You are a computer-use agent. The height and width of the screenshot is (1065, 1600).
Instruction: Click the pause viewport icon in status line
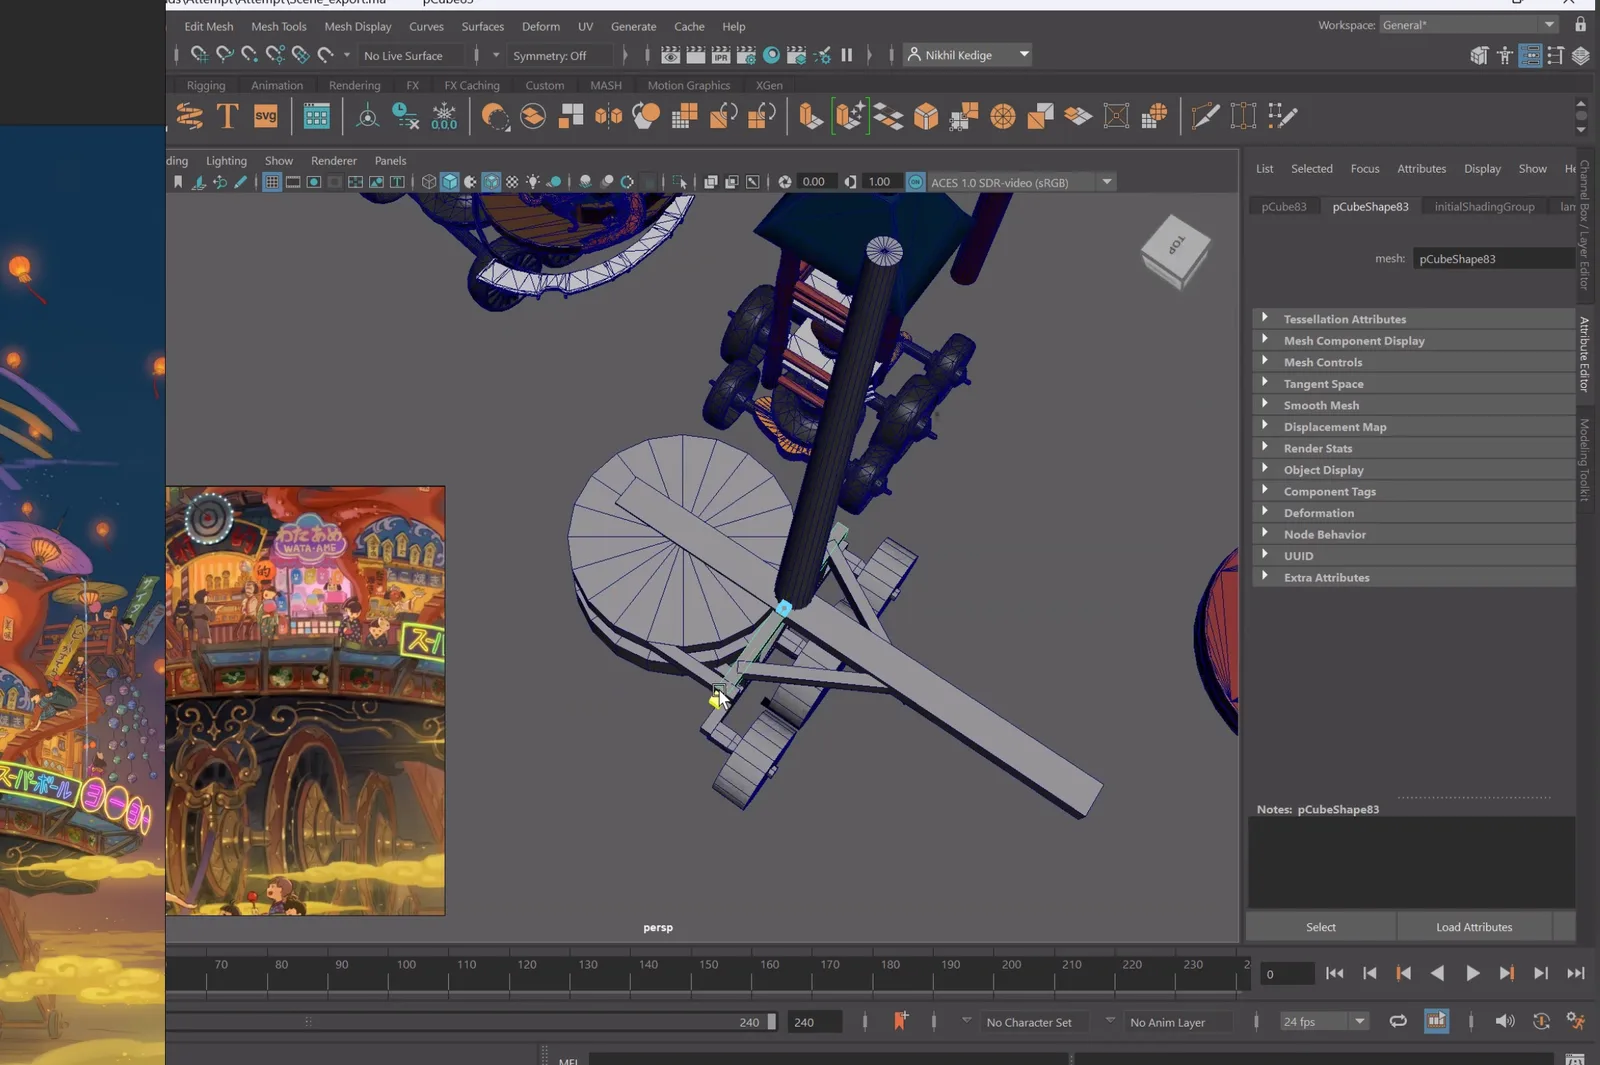pos(847,55)
